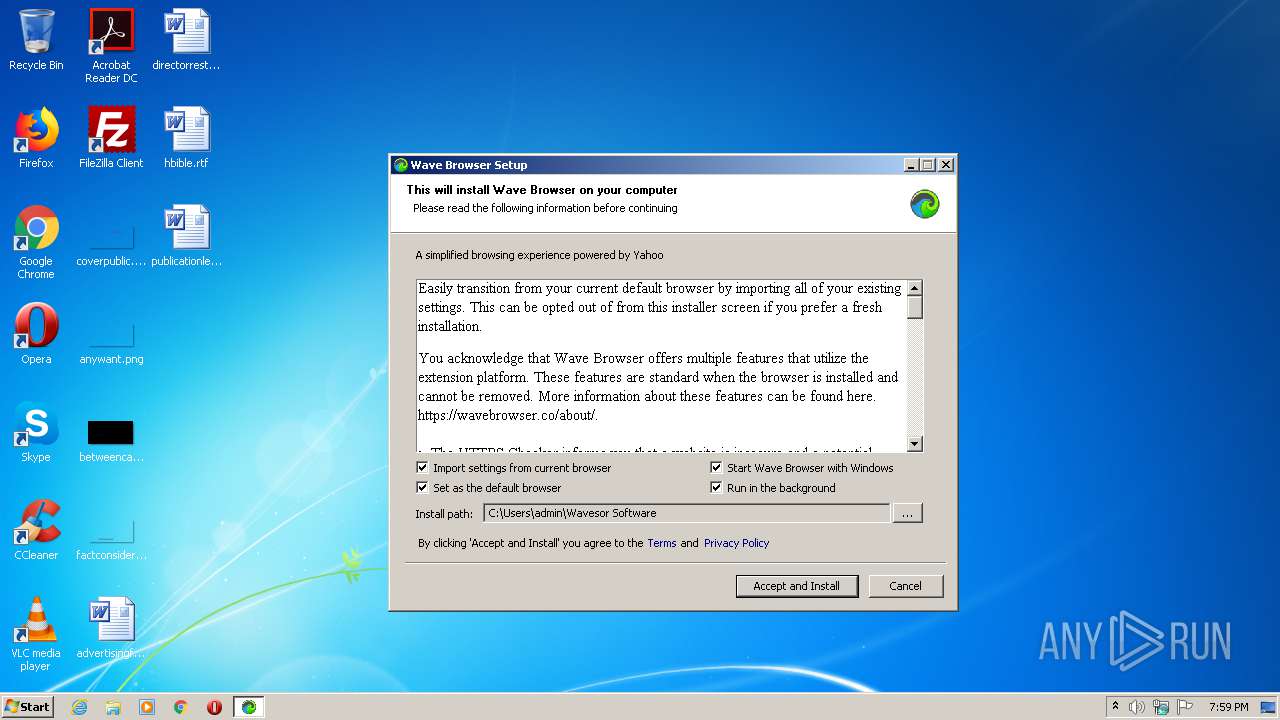Image resolution: width=1280 pixels, height=720 pixels.
Task: Open File Explorer from taskbar
Action: click(x=113, y=707)
